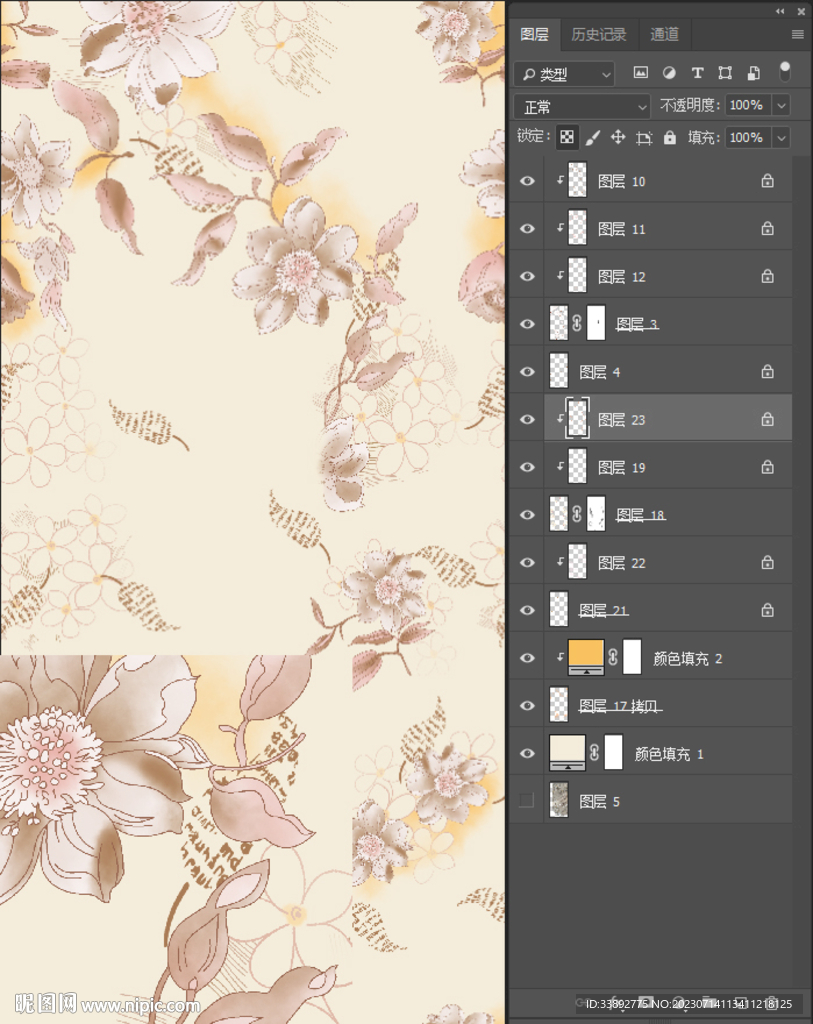Open the blend mode 正常 dropdown
The width and height of the screenshot is (813, 1024).
pyautogui.click(x=582, y=106)
